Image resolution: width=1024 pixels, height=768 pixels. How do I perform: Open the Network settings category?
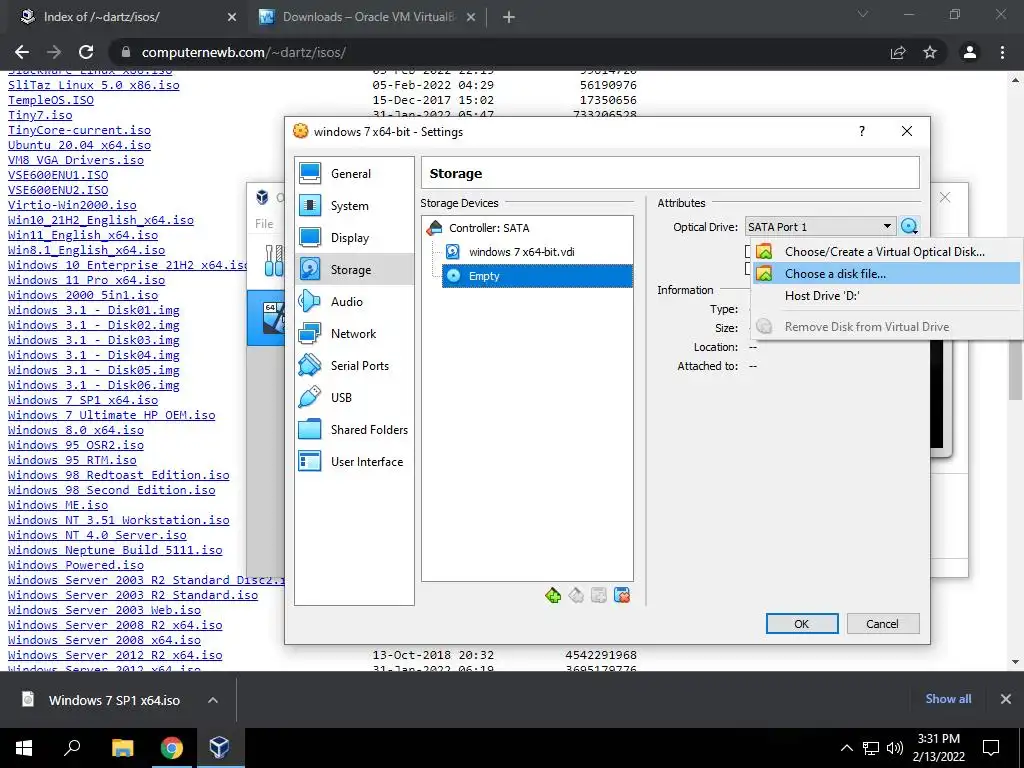[354, 333]
